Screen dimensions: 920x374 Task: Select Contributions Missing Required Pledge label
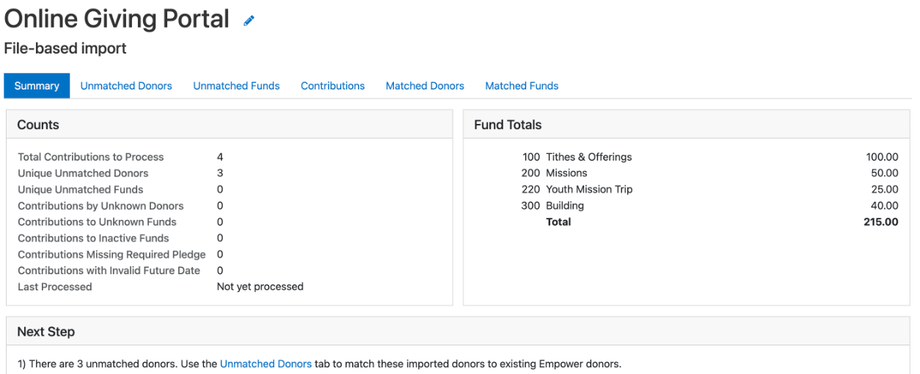pyautogui.click(x=111, y=255)
